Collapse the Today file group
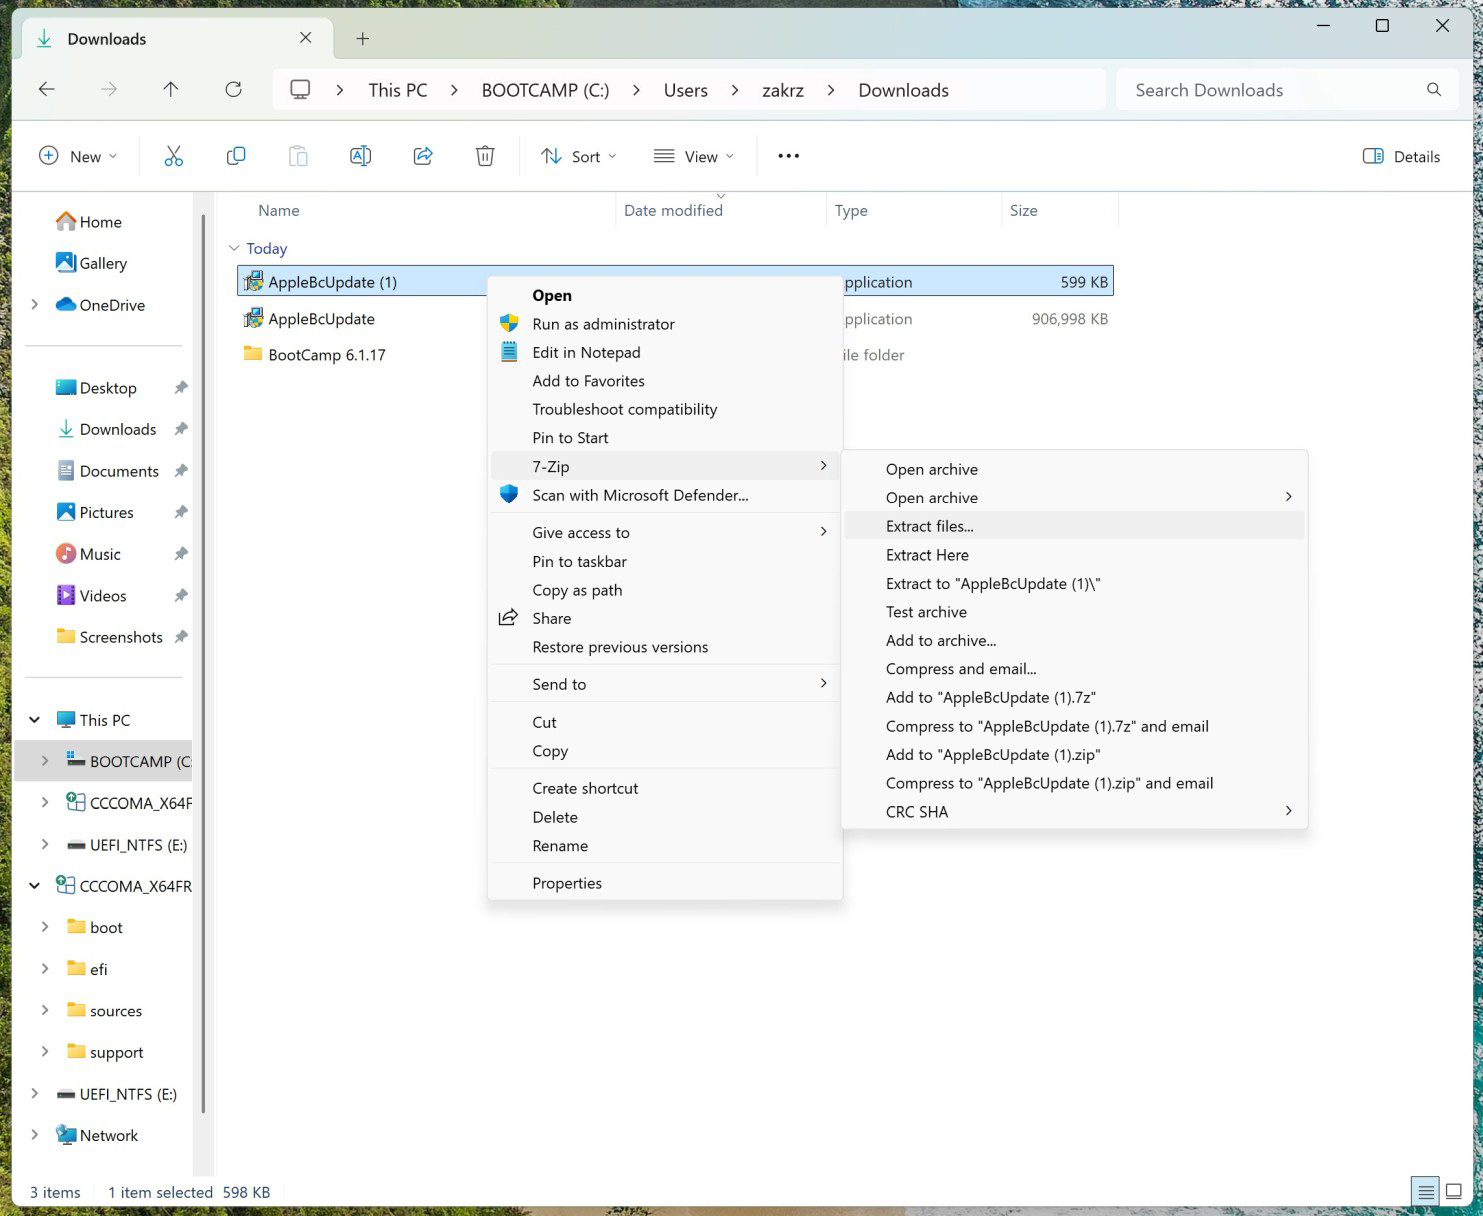1483x1216 pixels. 234,248
